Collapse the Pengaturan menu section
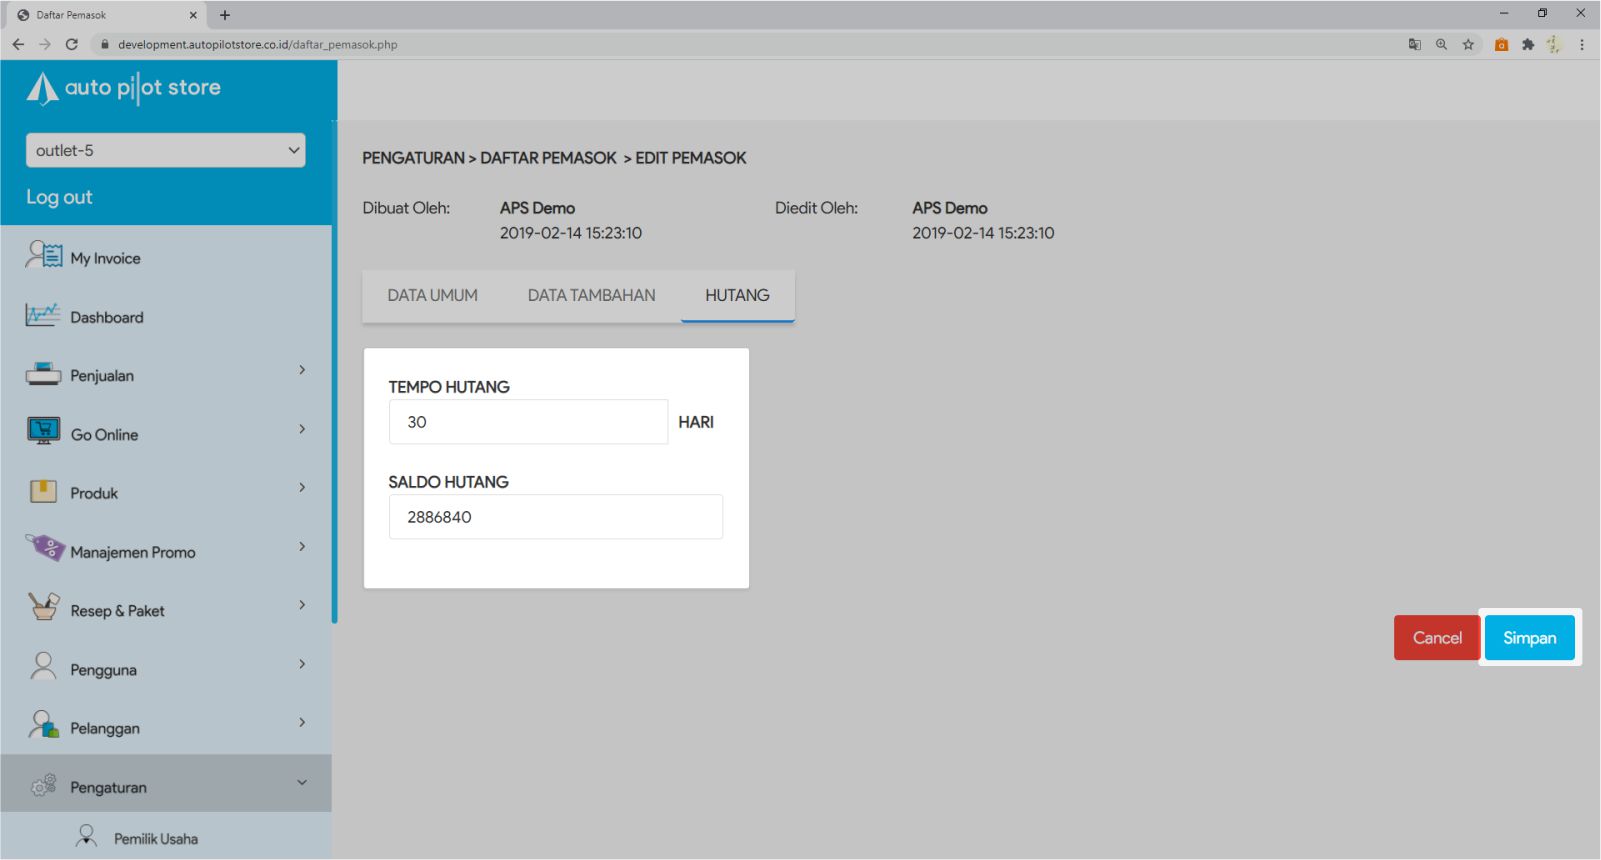Image resolution: width=1601 pixels, height=860 pixels. 302,783
